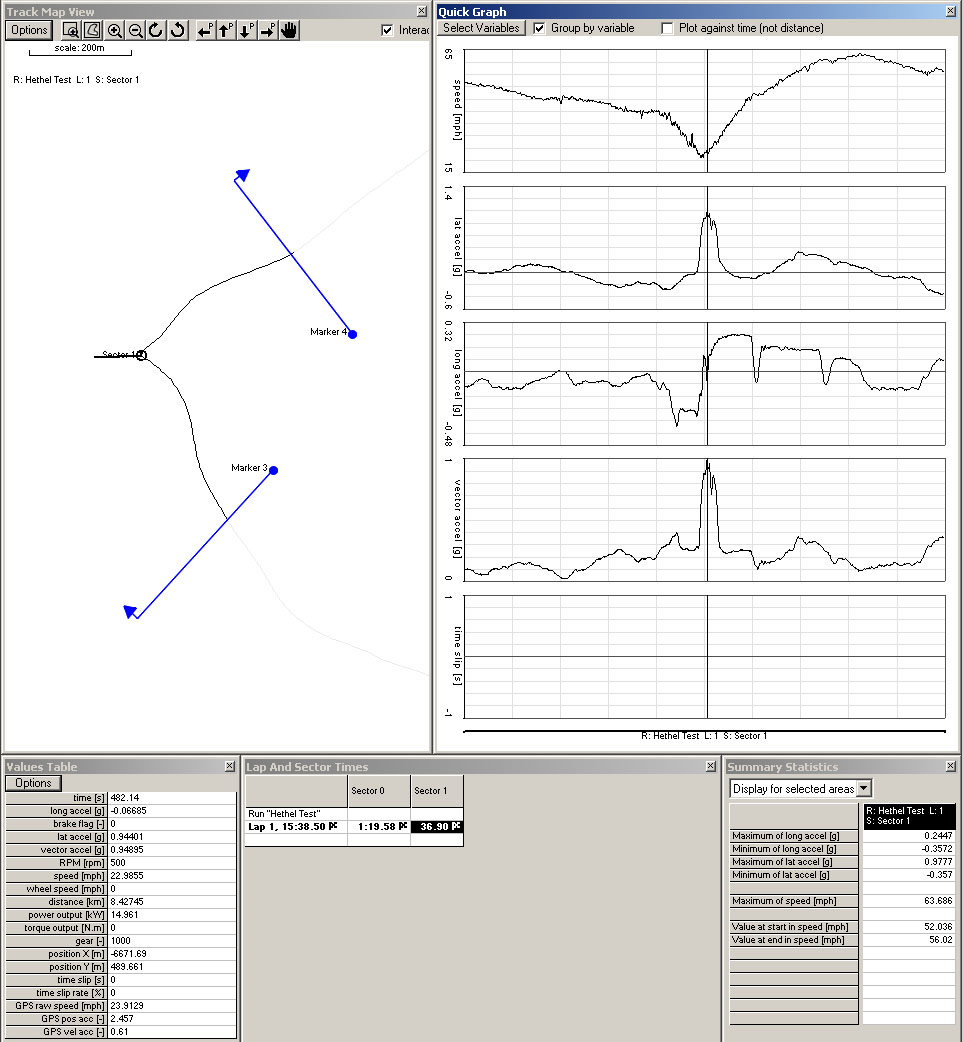Close the Values Table panel
The height and width of the screenshot is (1042, 963).
pyautogui.click(x=229, y=766)
